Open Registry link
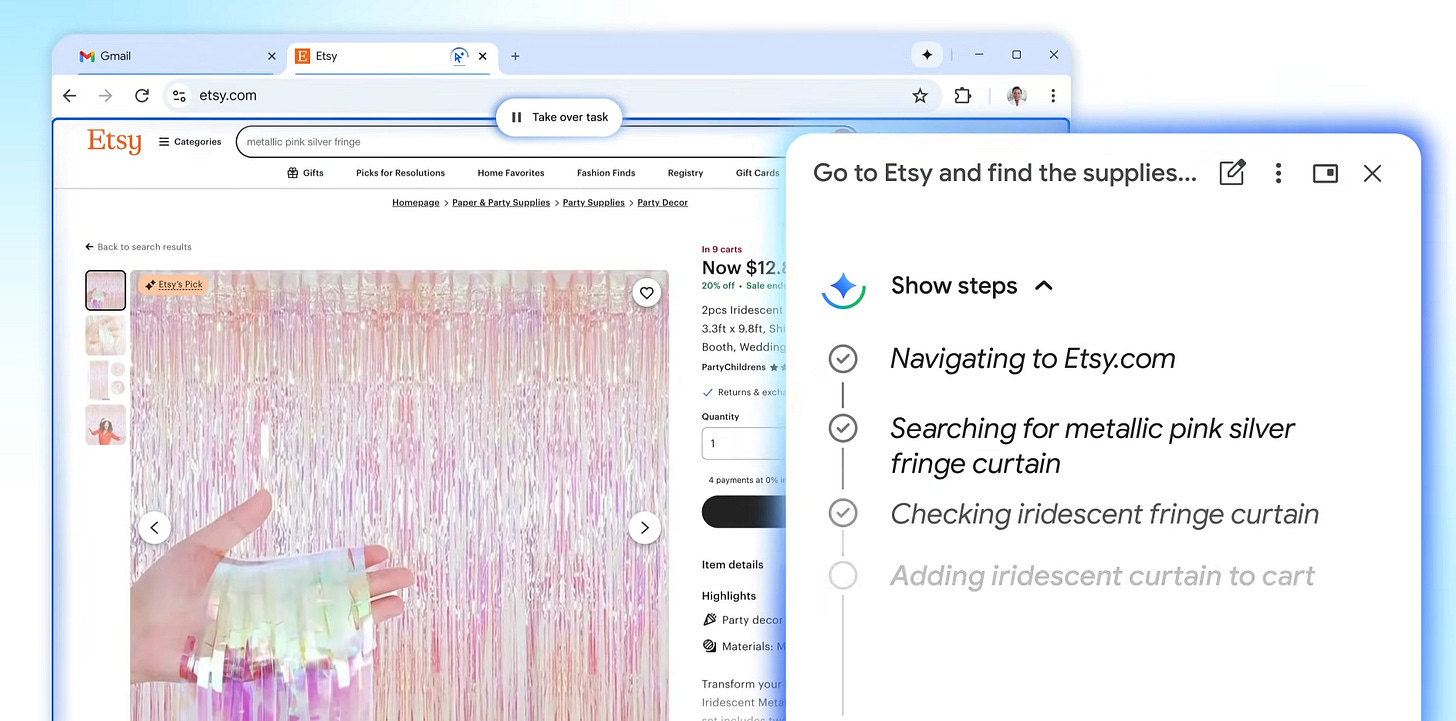1456x721 pixels. tap(685, 173)
